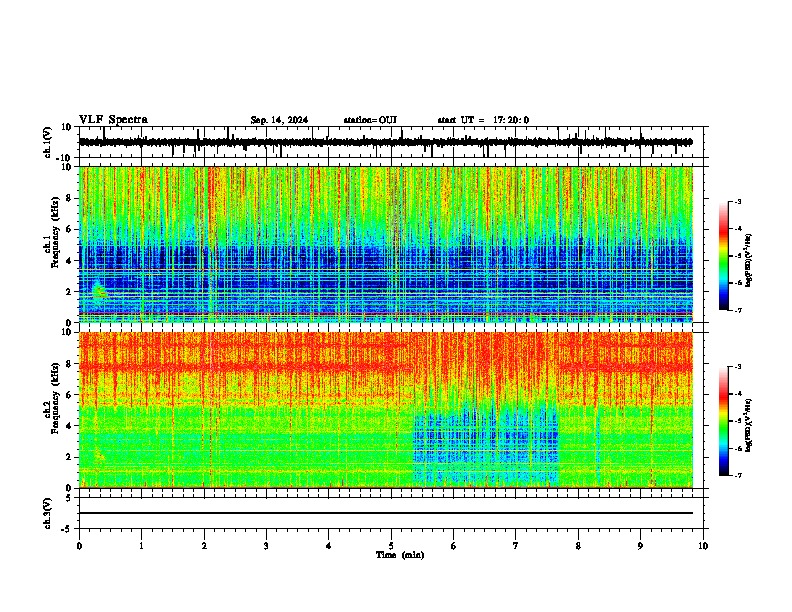Click the 'station=OUI' header text
The height and width of the screenshot is (612, 792).
tap(370, 120)
